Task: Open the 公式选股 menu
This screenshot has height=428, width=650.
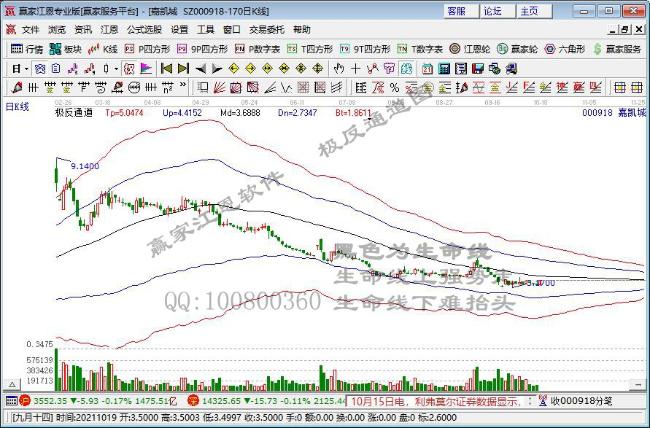Action: pyautogui.click(x=145, y=30)
